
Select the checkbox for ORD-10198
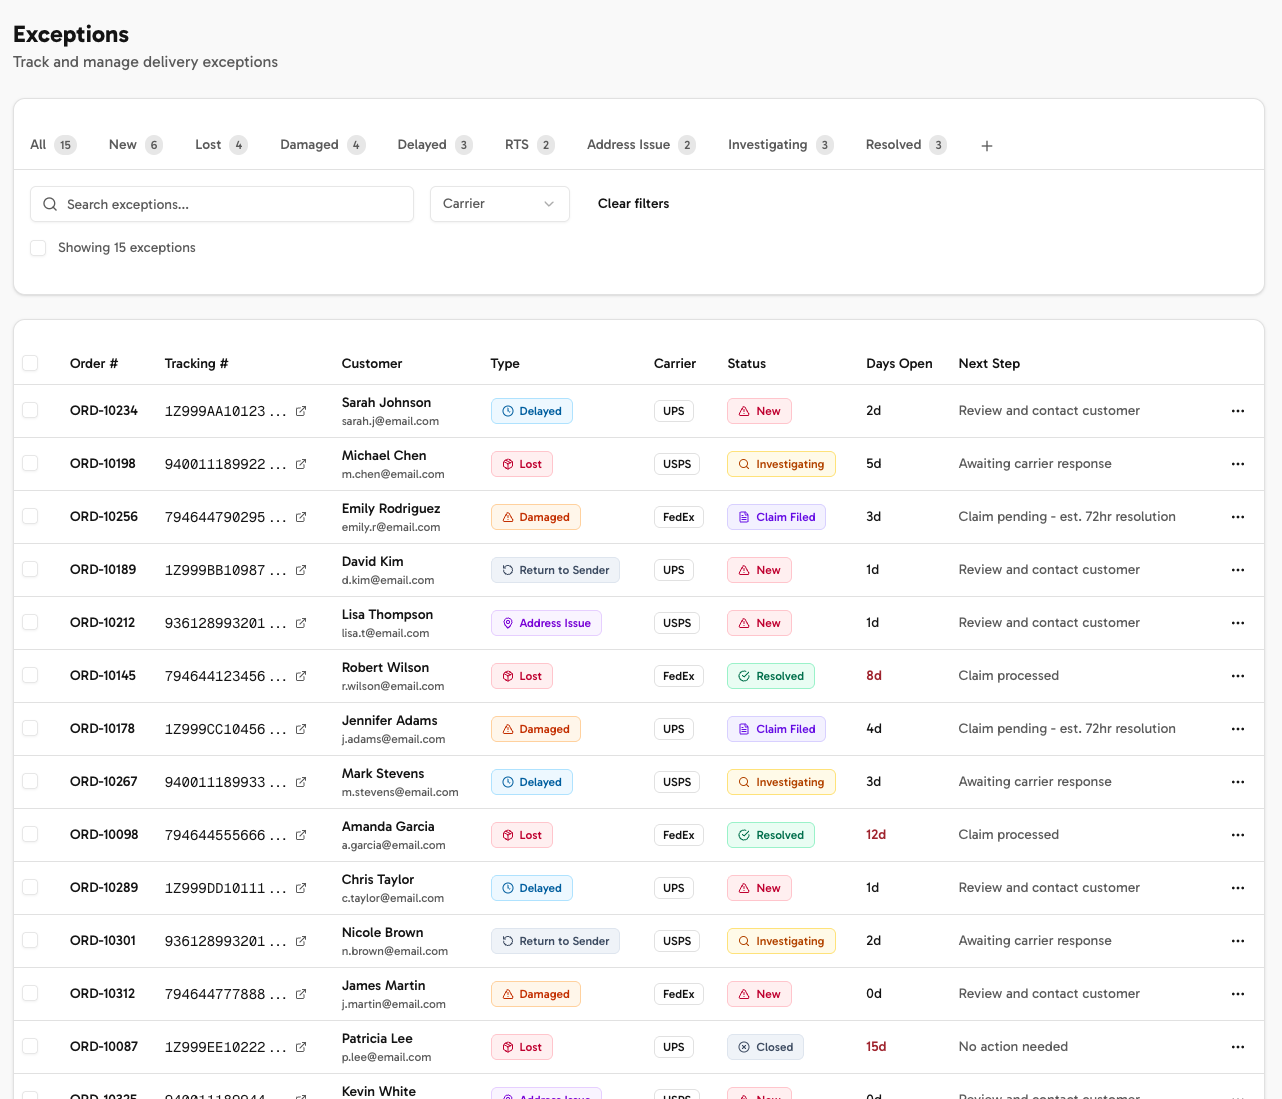tap(30, 464)
